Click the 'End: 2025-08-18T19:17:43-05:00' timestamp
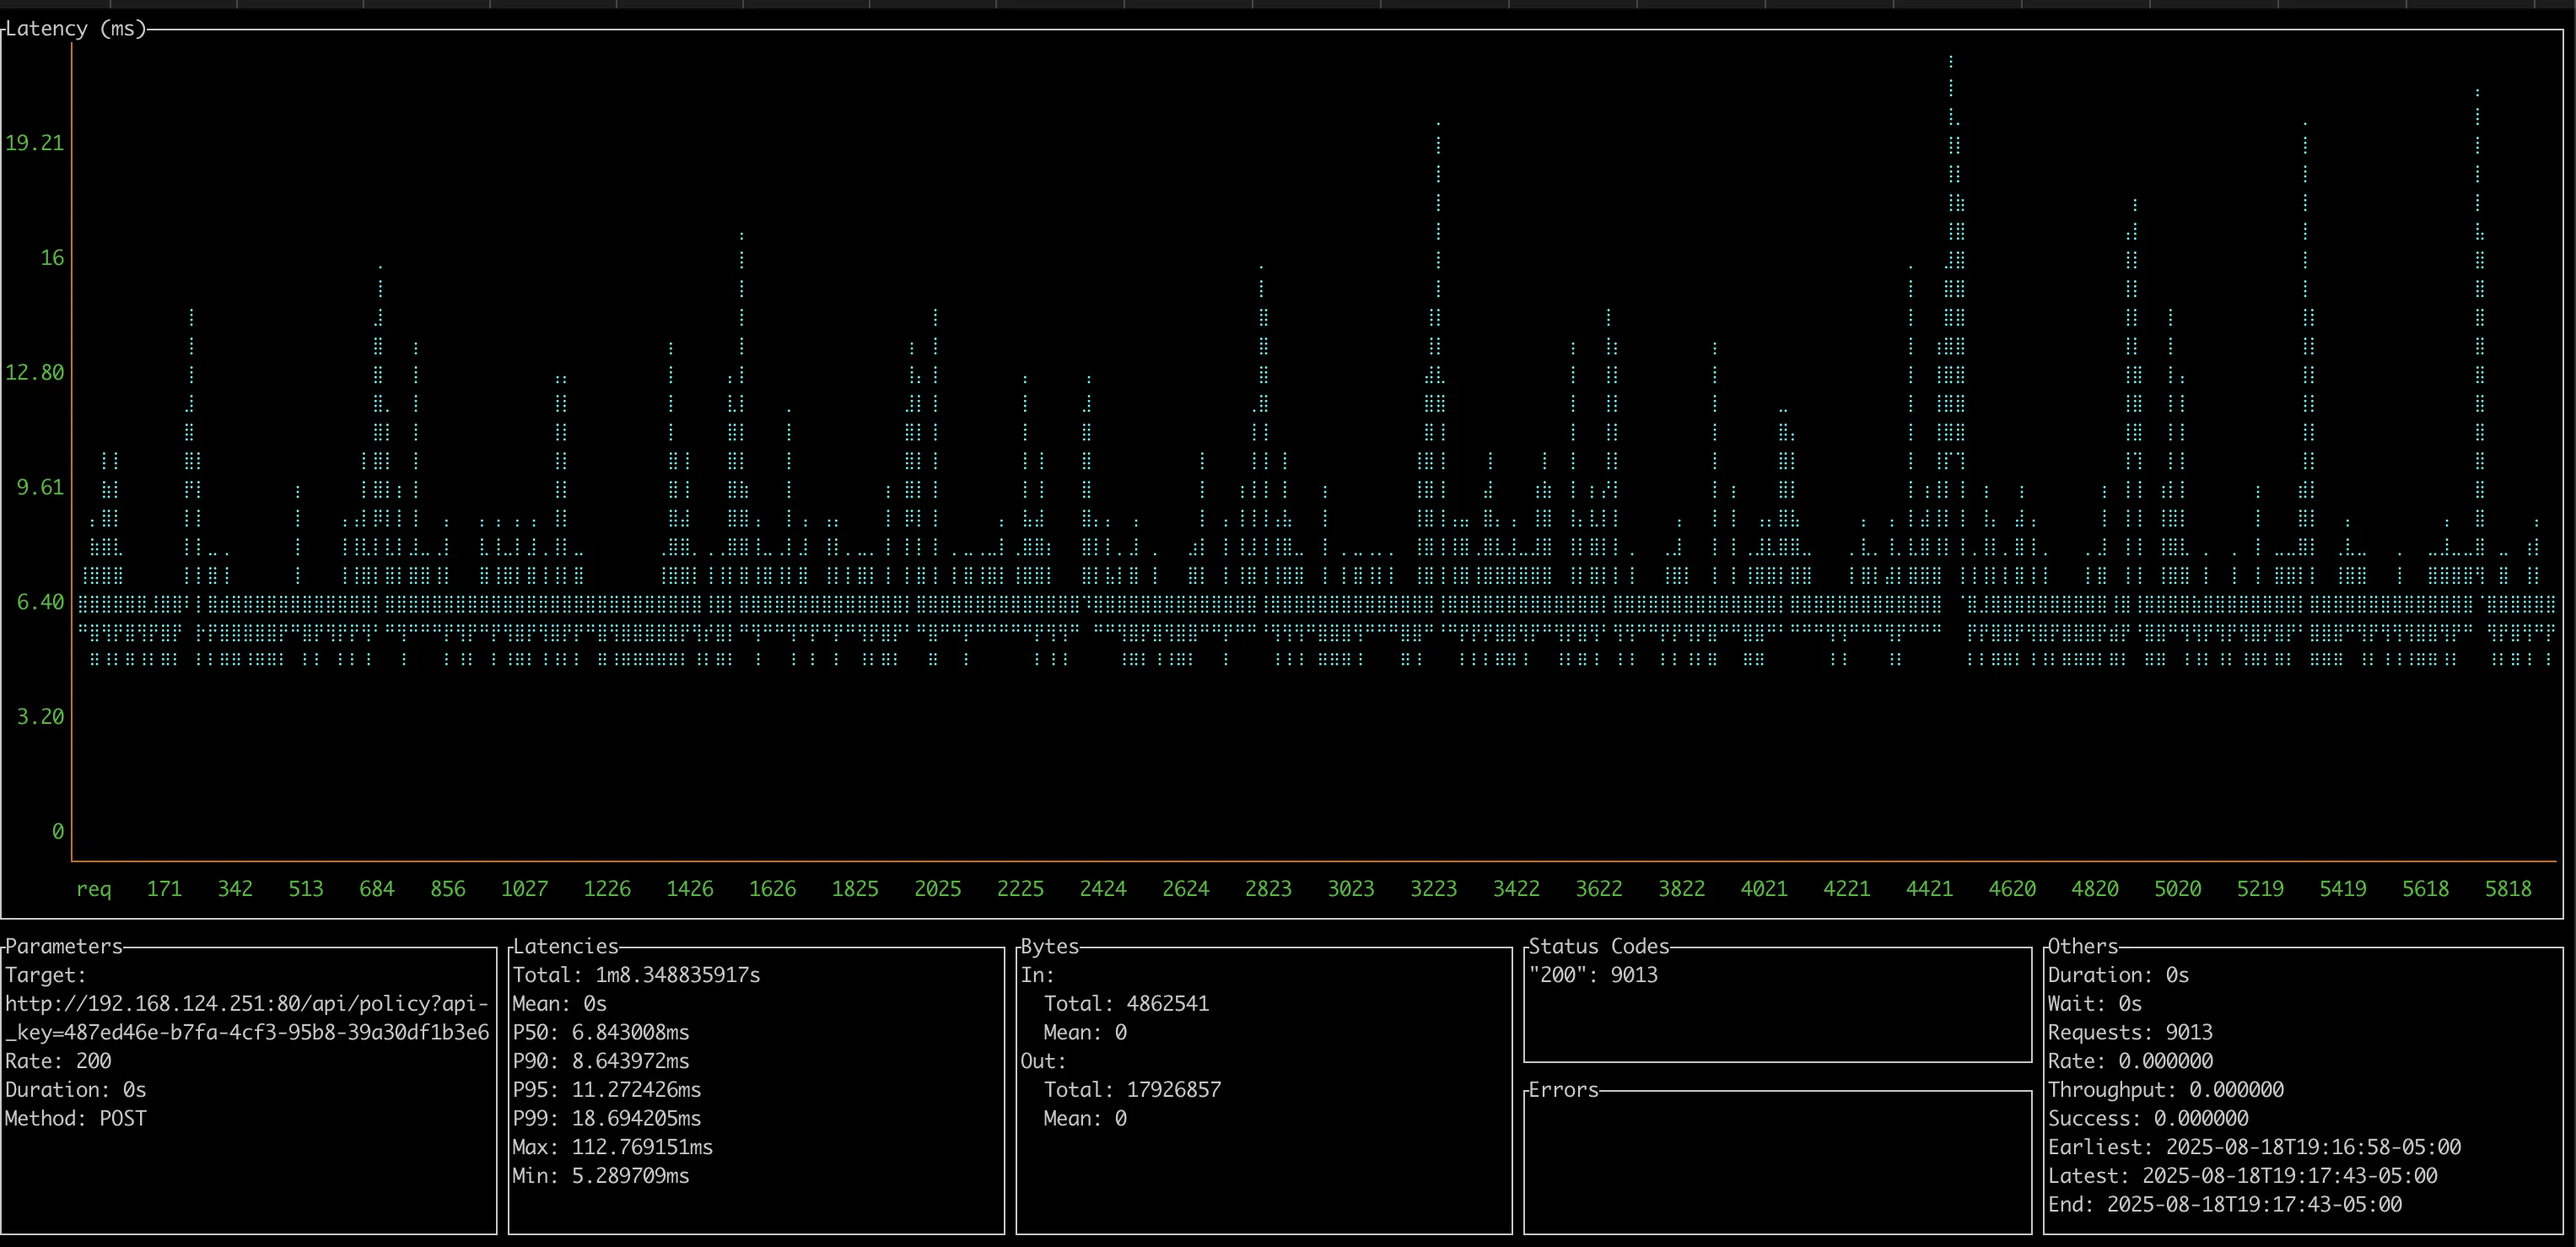Viewport: 2576px width, 1247px height. [x=2225, y=1205]
